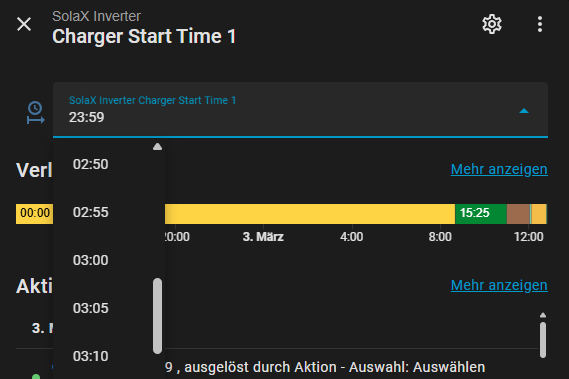Open entity settings gear icon
This screenshot has height=379, width=569.
[492, 24]
